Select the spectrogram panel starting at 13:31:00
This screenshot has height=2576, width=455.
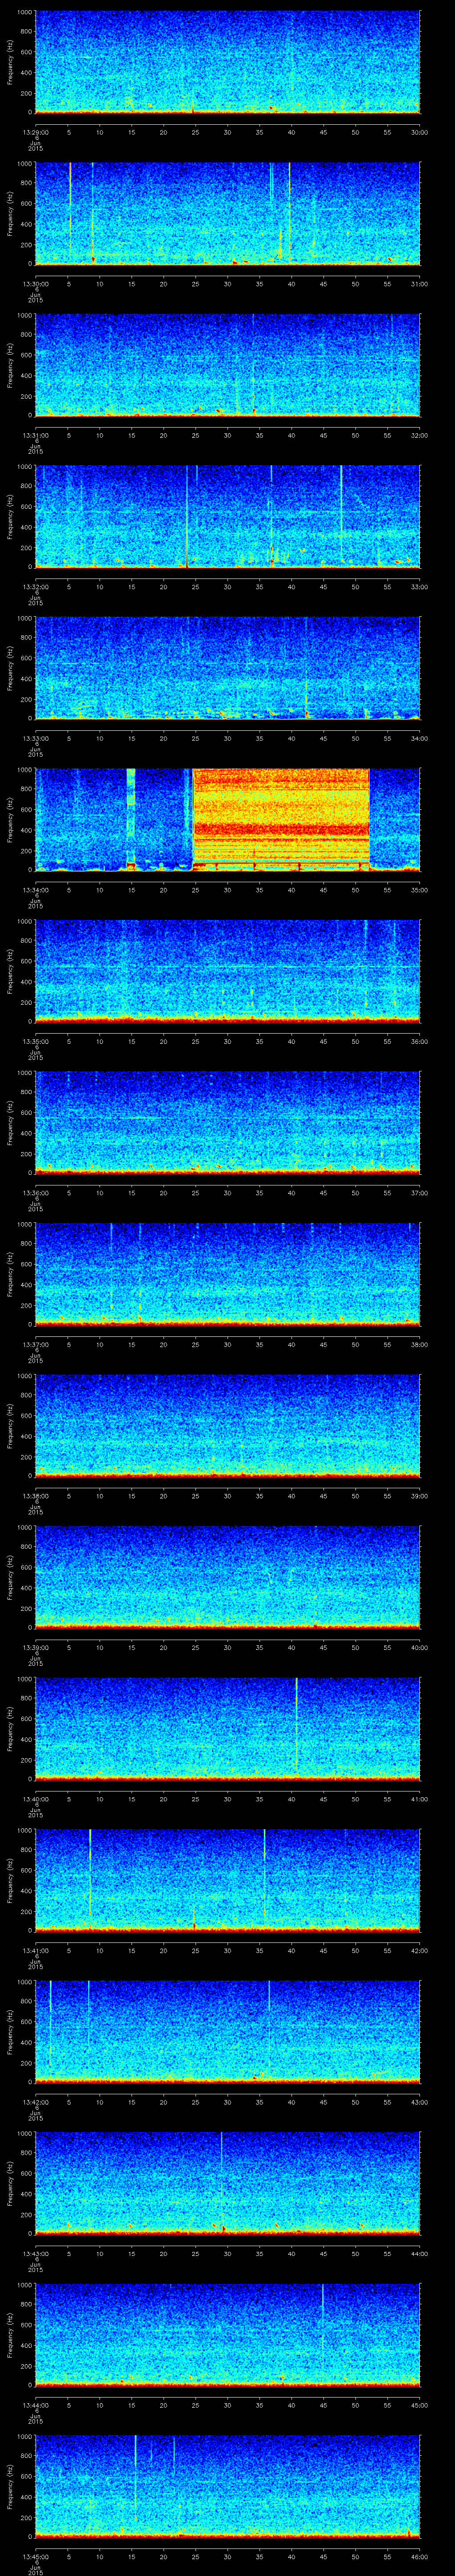tap(227, 365)
